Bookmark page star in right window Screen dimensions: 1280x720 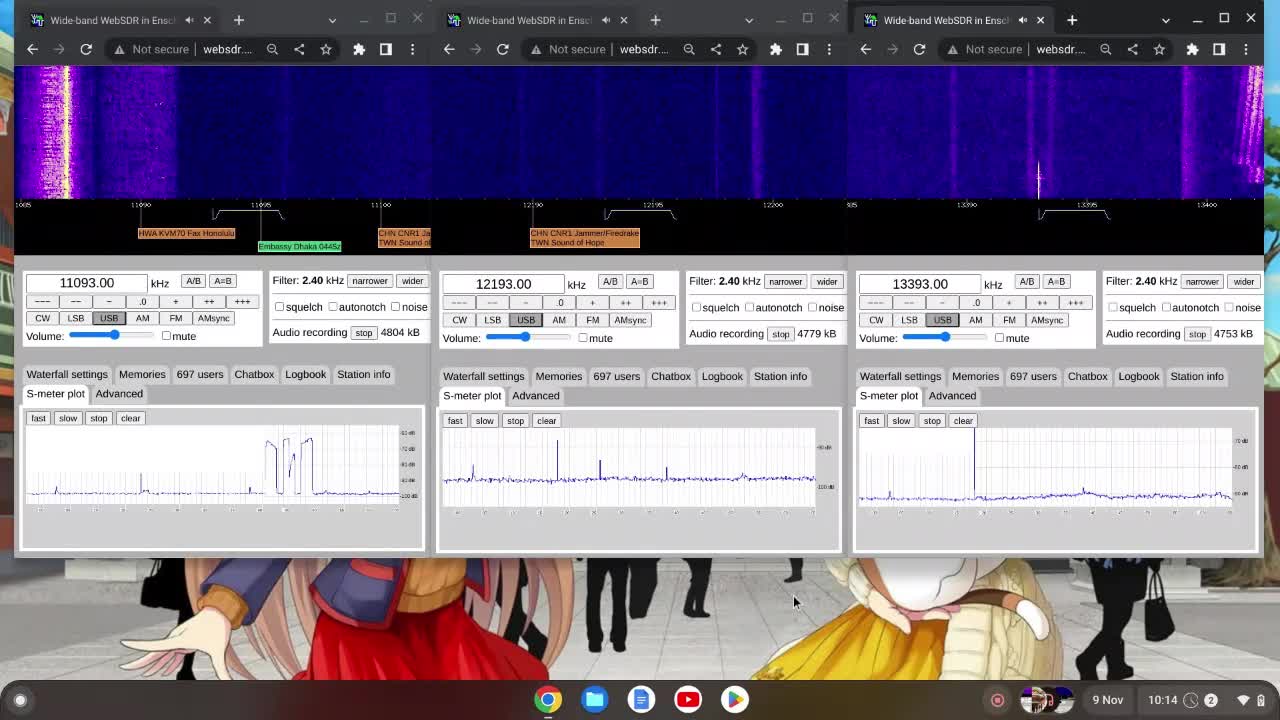coord(1159,49)
